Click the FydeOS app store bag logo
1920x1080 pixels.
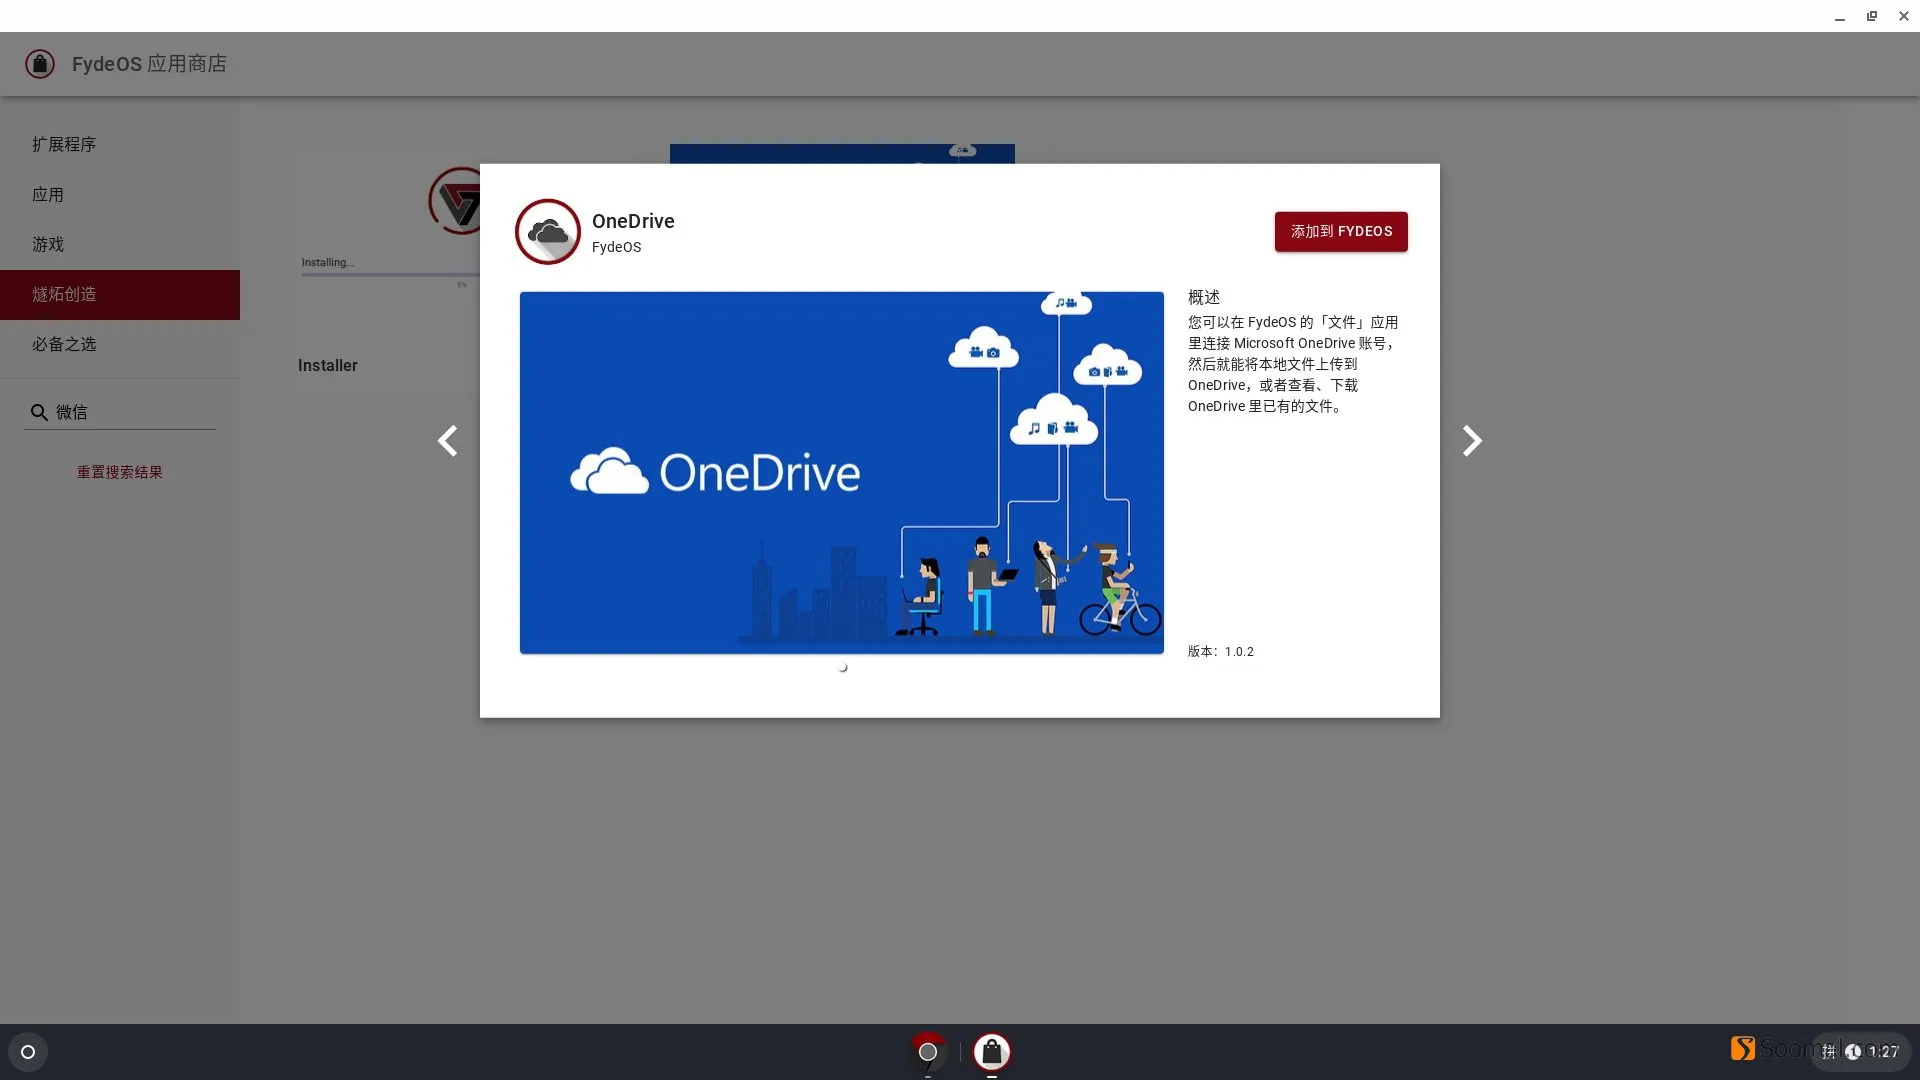(40, 64)
